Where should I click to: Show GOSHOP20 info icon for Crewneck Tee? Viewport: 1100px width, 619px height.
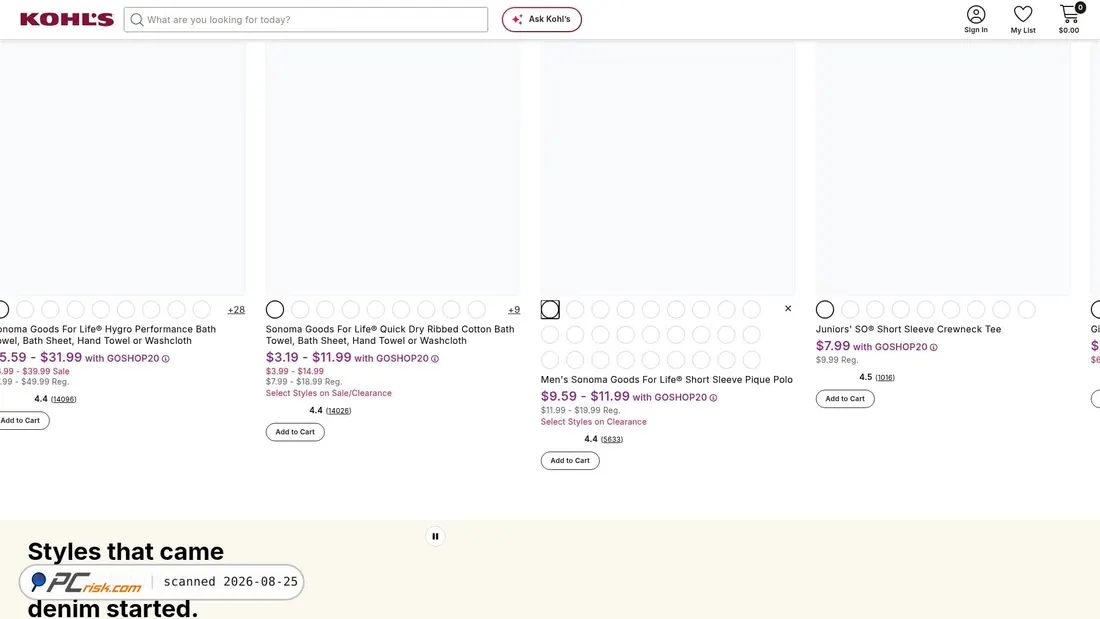pos(934,347)
